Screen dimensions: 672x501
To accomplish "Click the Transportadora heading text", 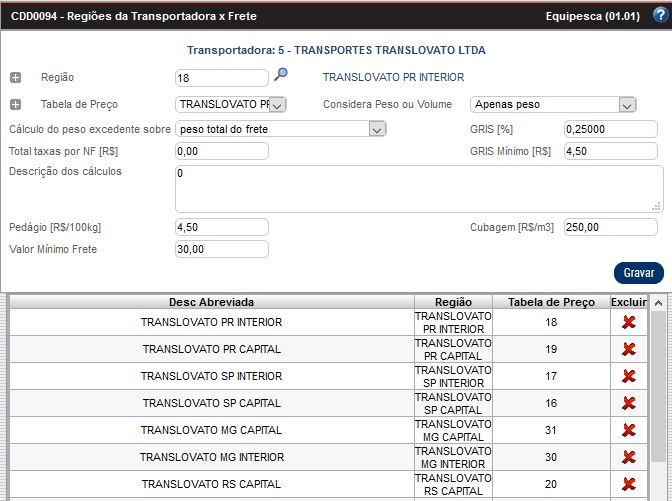I will (336, 50).
